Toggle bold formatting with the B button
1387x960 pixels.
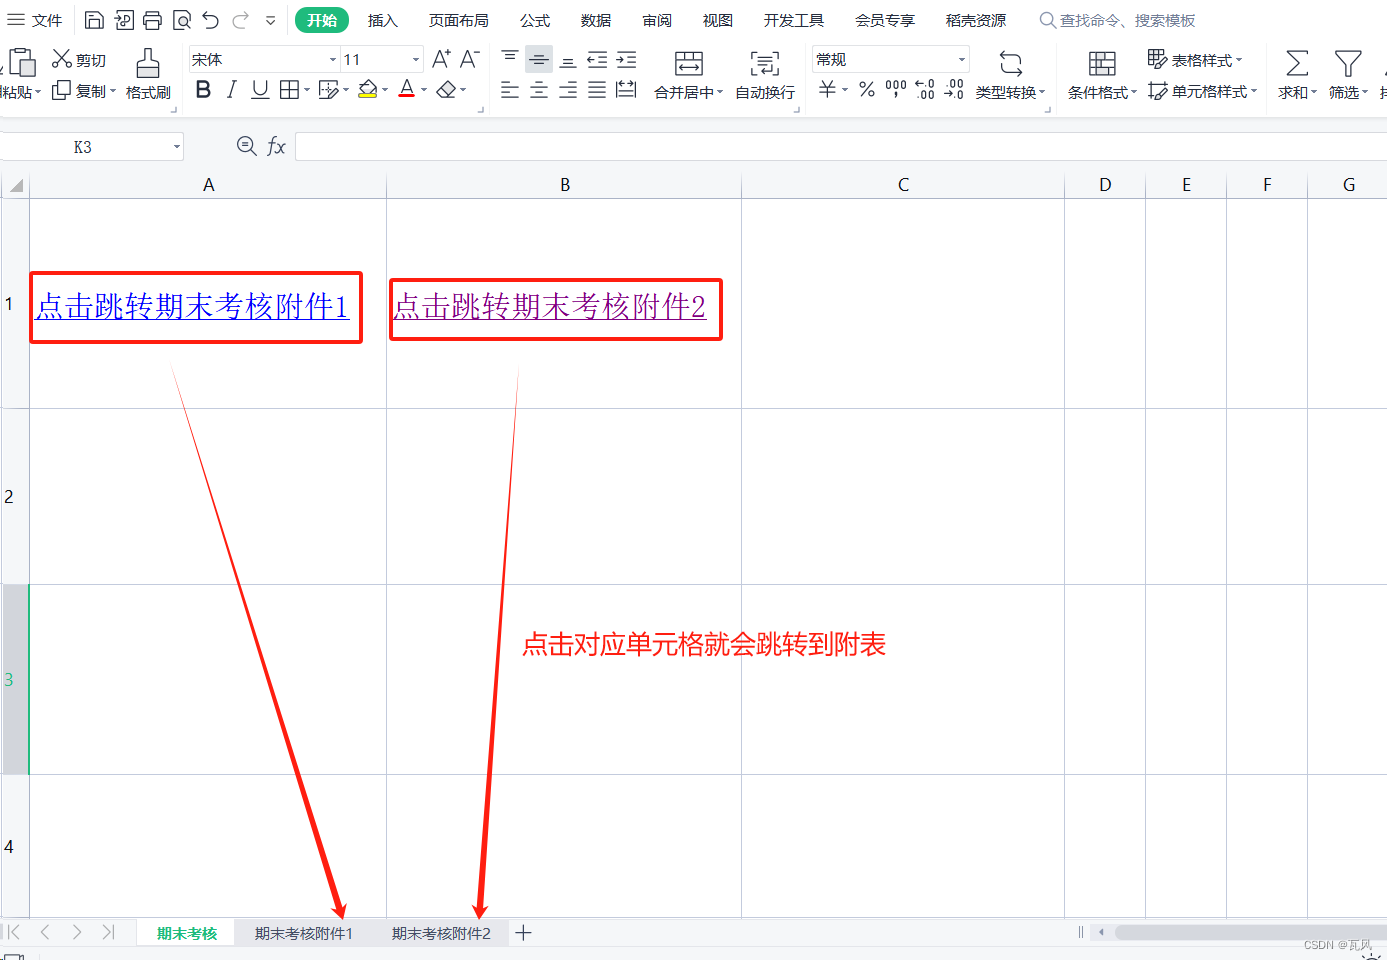pos(203,90)
